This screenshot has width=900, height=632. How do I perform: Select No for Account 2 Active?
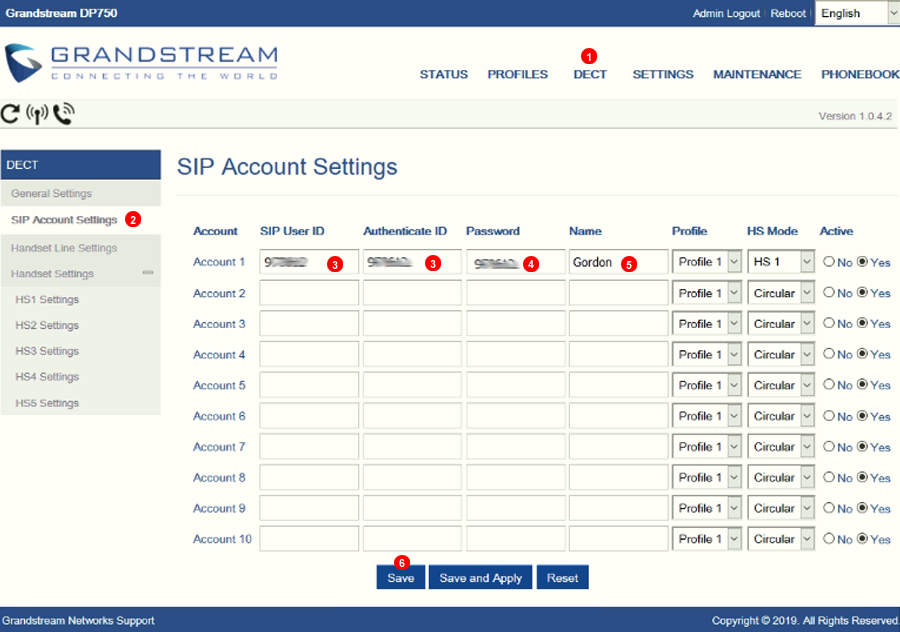(828, 292)
